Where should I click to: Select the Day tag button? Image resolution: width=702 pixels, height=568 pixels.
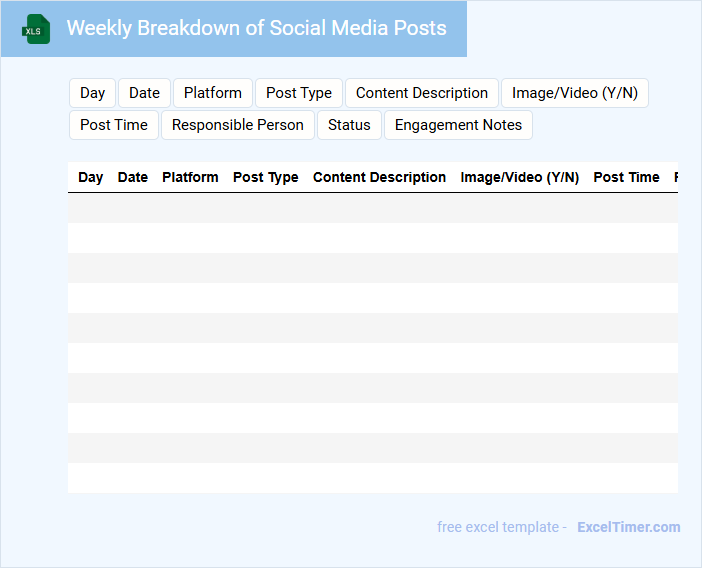(93, 93)
